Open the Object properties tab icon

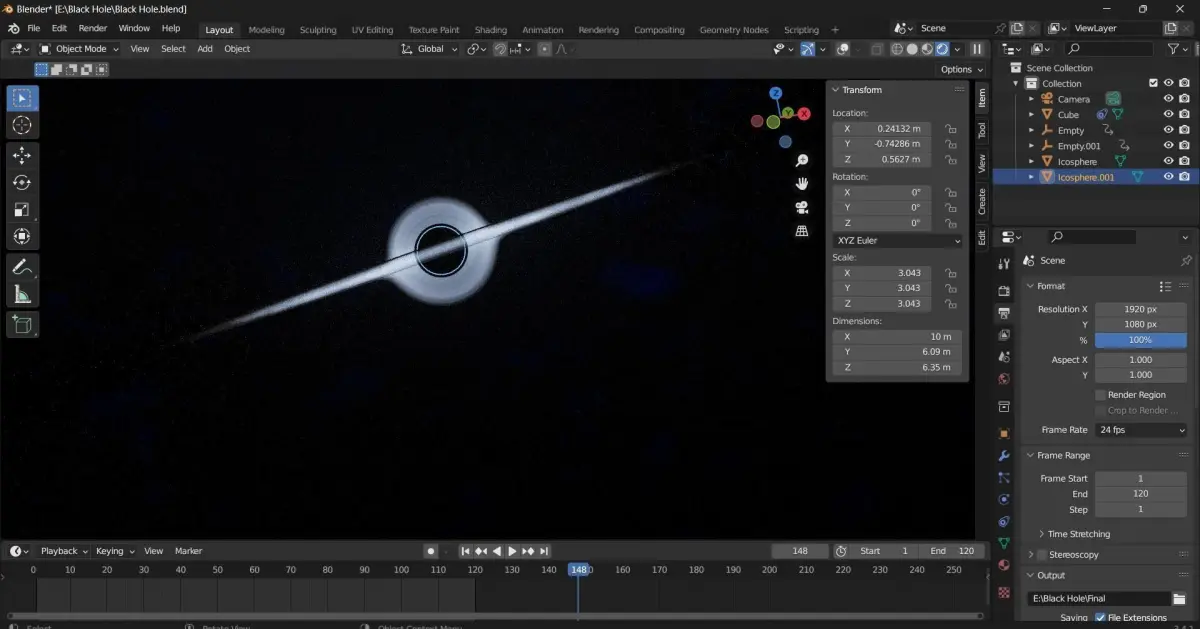(1005, 433)
